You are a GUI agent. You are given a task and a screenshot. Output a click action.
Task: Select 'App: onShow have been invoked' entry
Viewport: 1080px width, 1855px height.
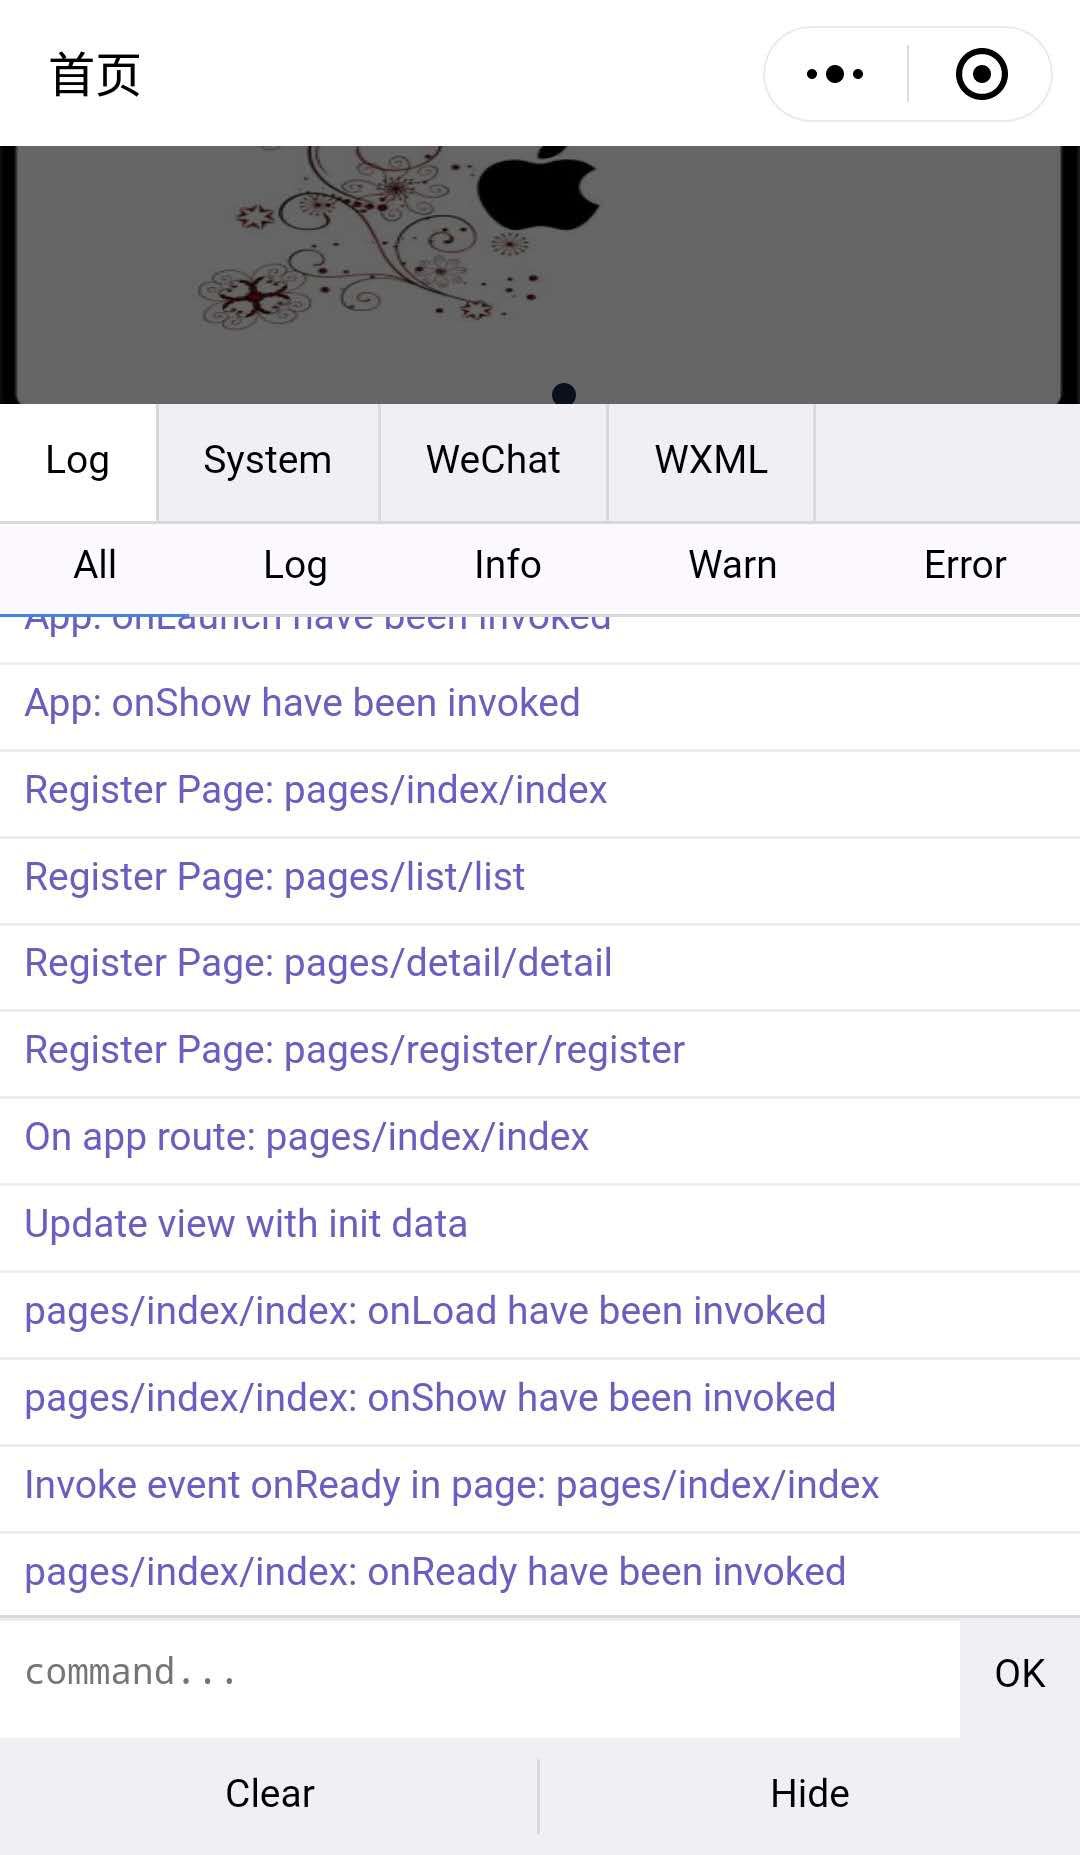tap(540, 705)
